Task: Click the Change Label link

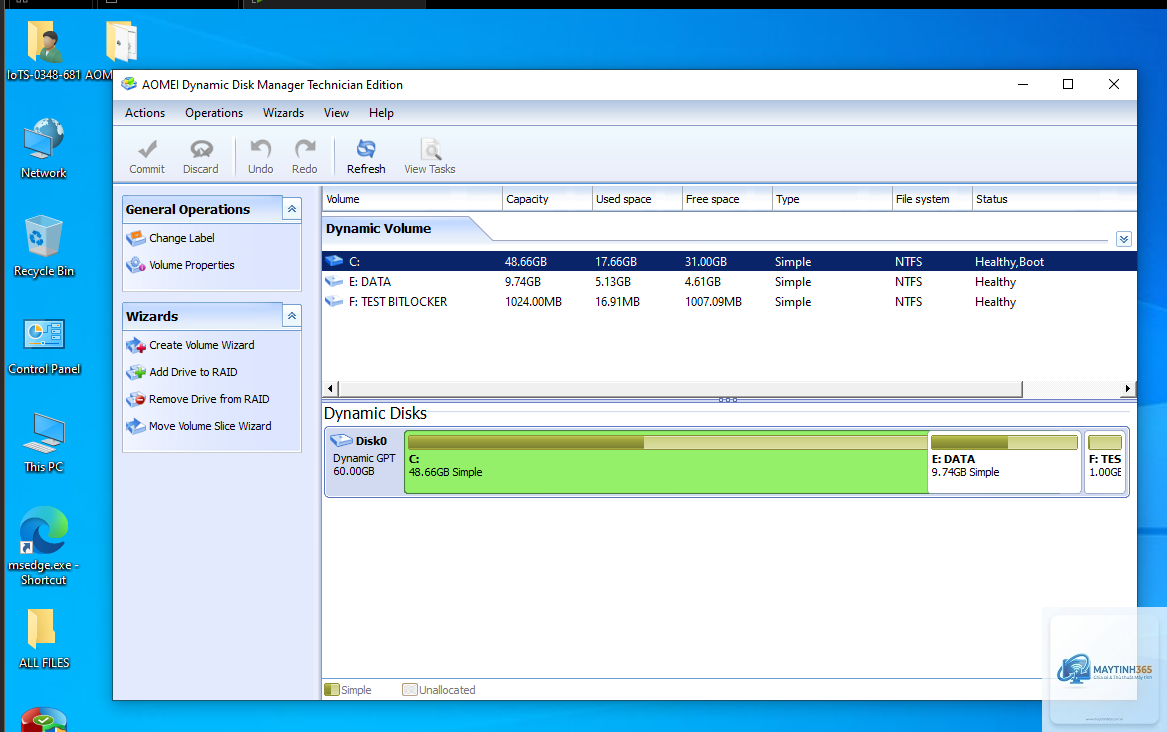Action: (182, 238)
